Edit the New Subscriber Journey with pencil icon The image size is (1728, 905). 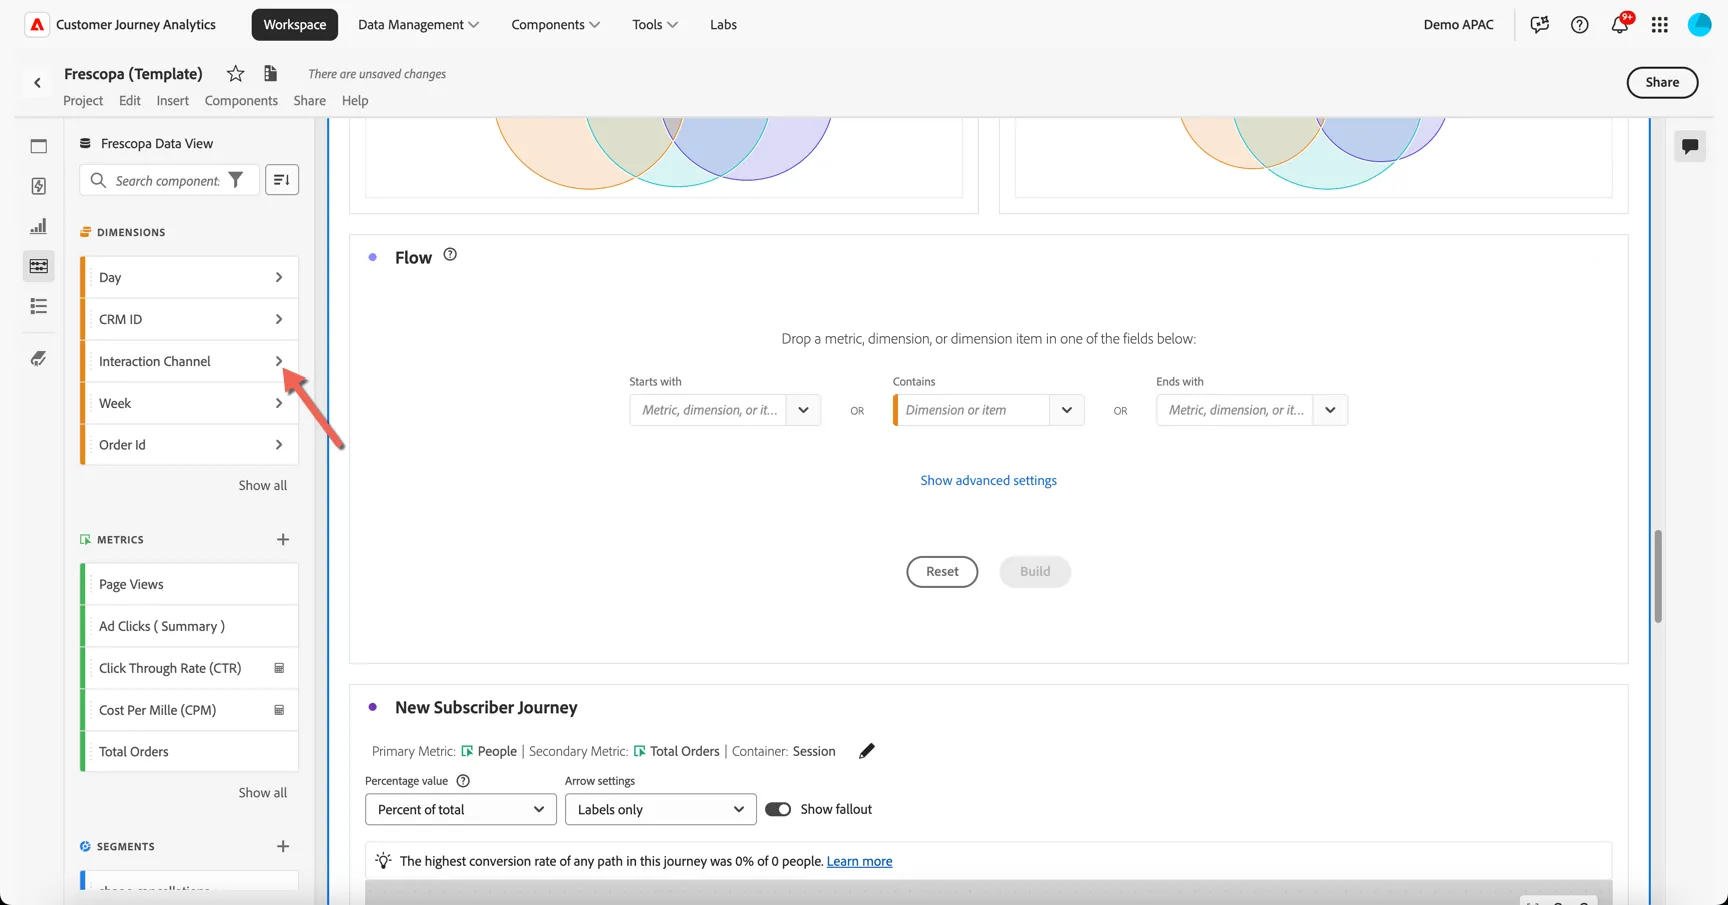[x=867, y=751]
